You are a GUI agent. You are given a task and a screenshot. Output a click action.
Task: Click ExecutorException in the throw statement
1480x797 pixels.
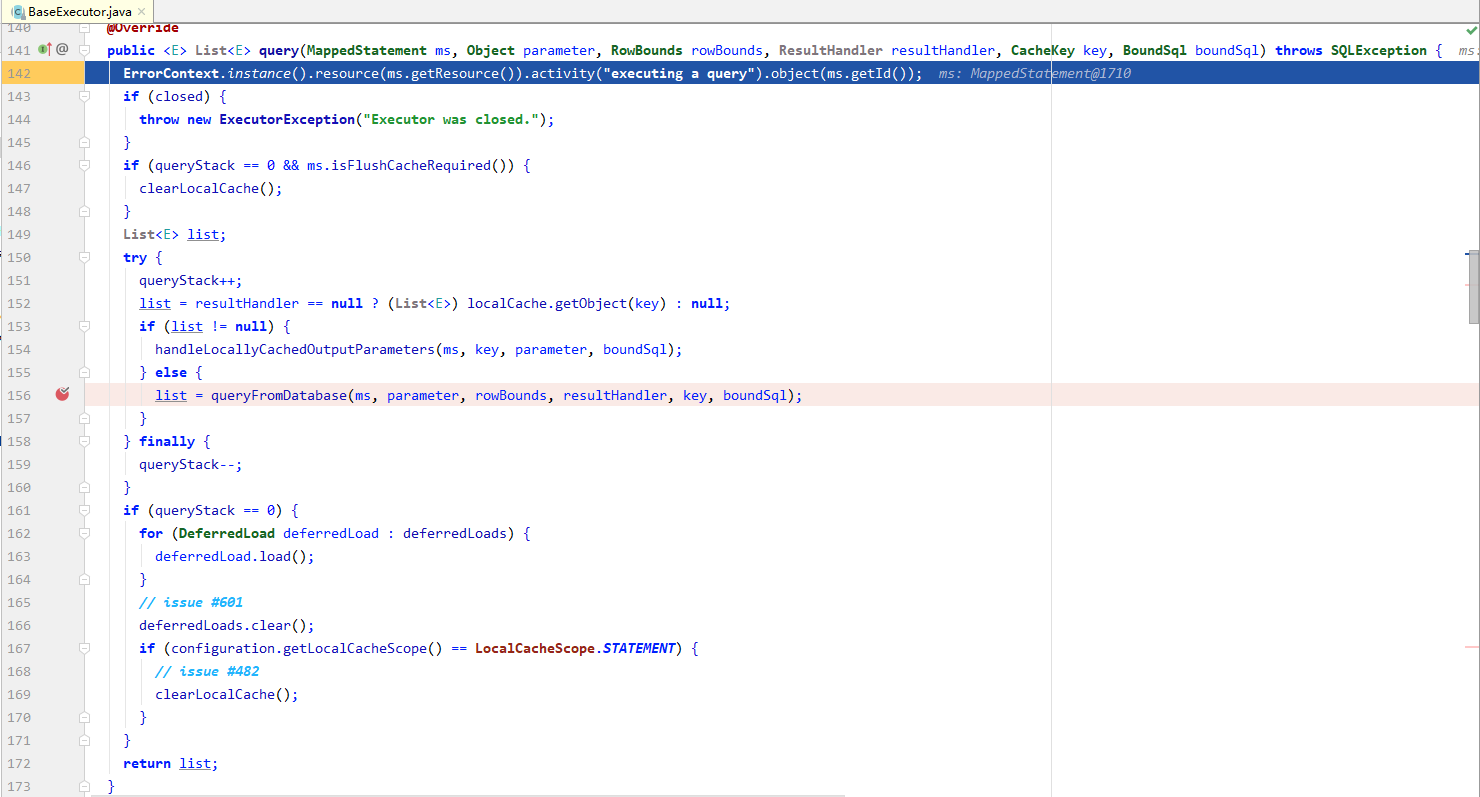(287, 119)
